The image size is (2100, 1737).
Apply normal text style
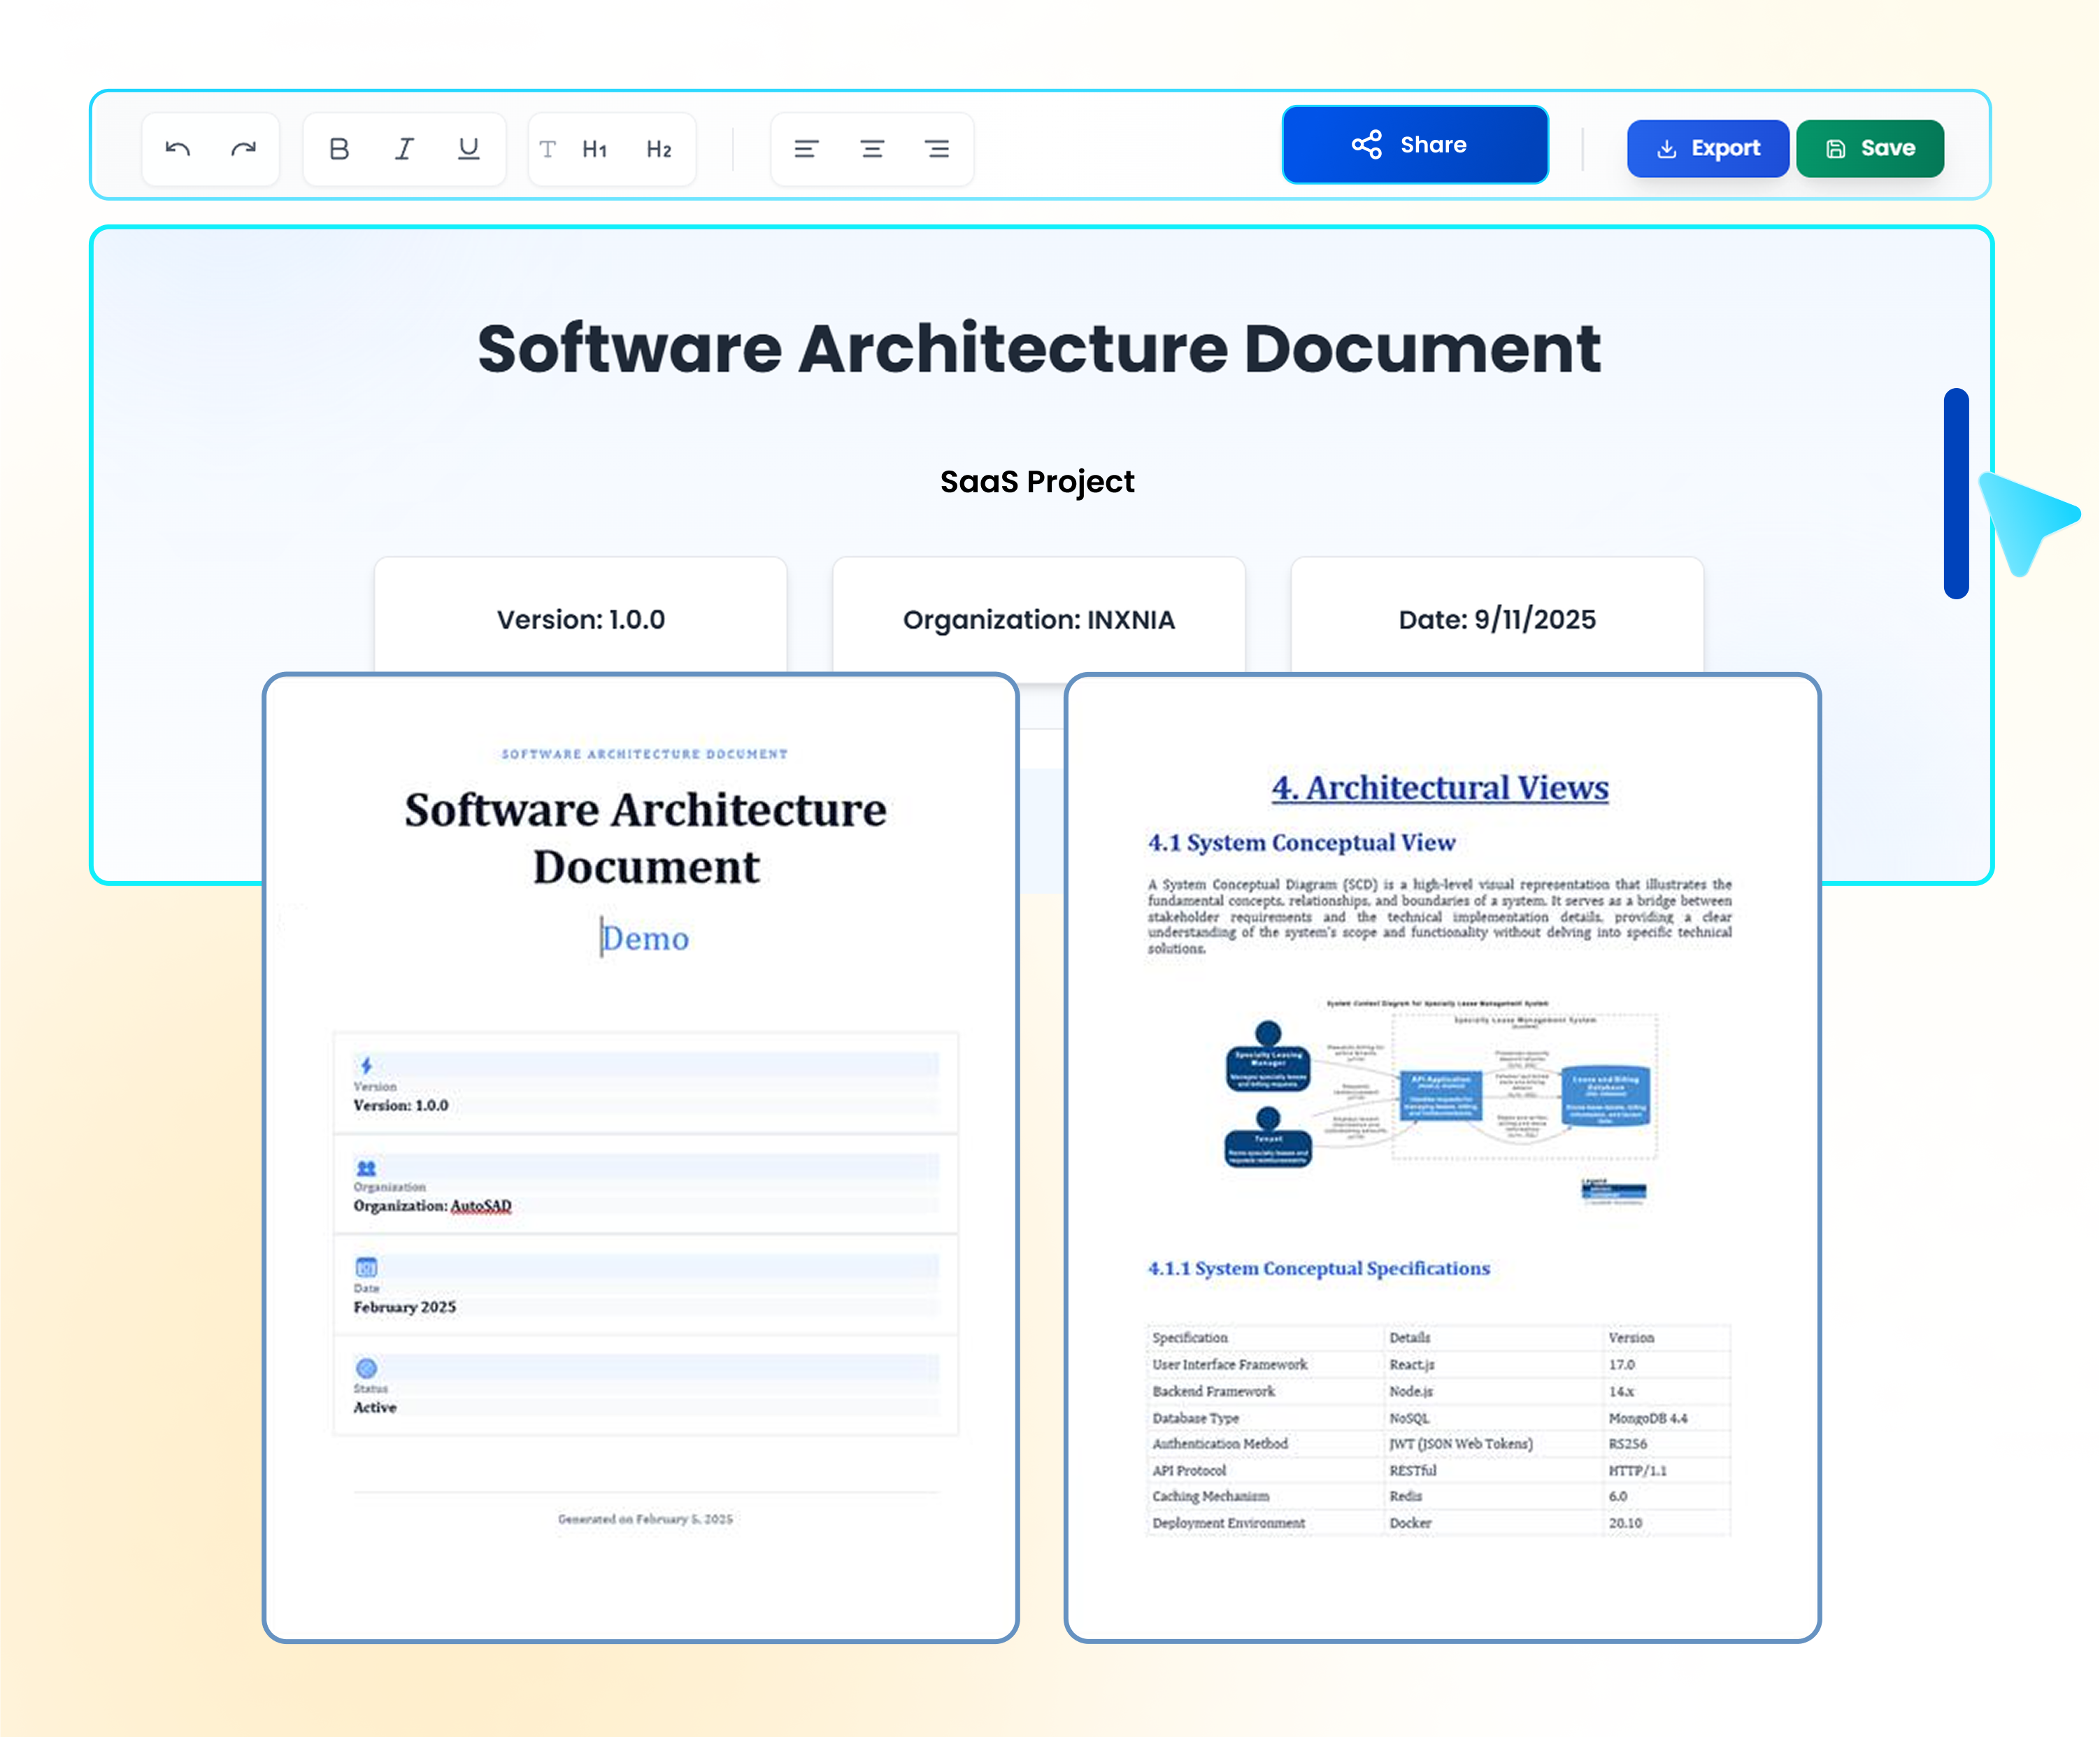(547, 149)
